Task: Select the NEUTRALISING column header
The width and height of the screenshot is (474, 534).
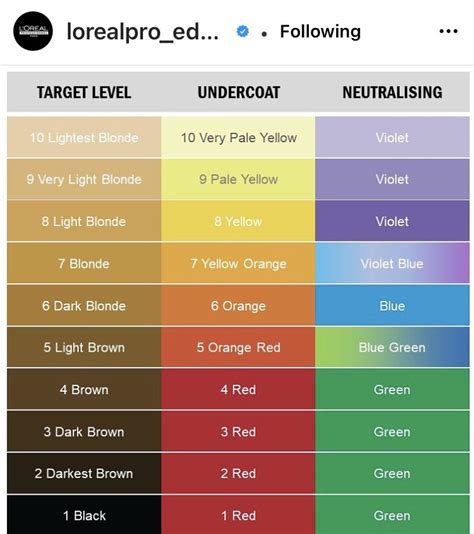Action: (x=392, y=92)
